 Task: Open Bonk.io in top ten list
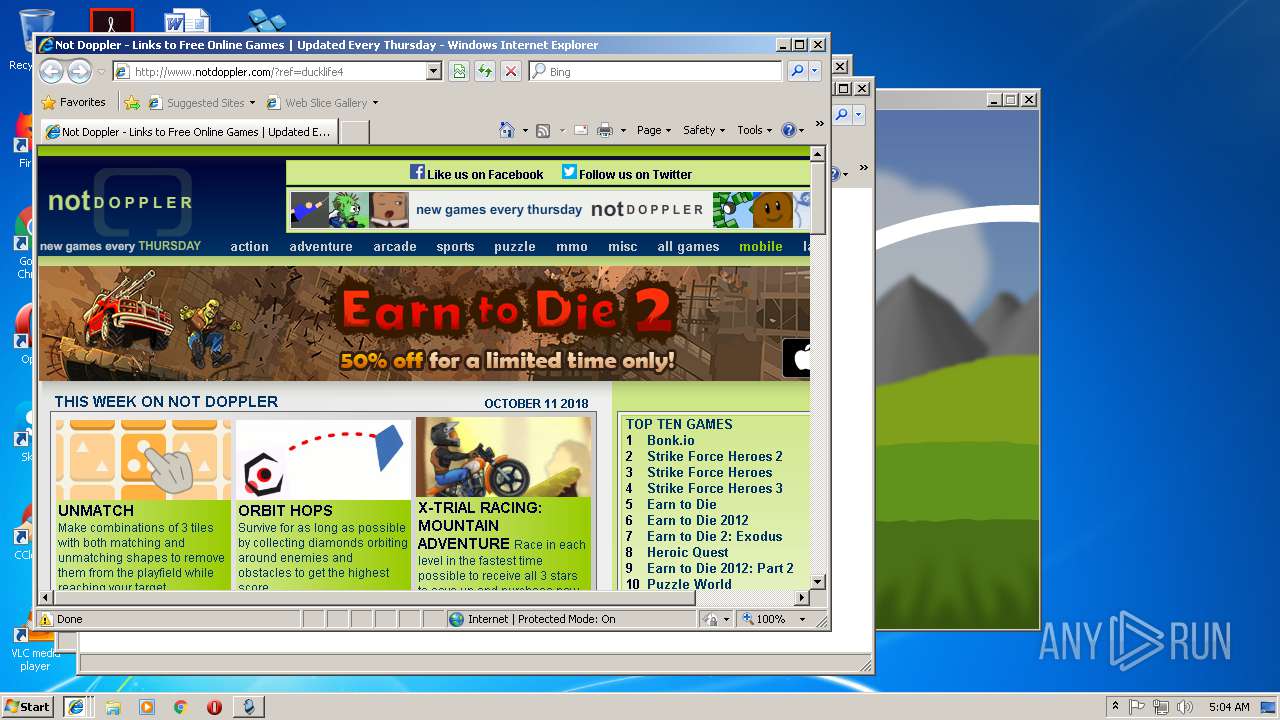[x=671, y=440]
